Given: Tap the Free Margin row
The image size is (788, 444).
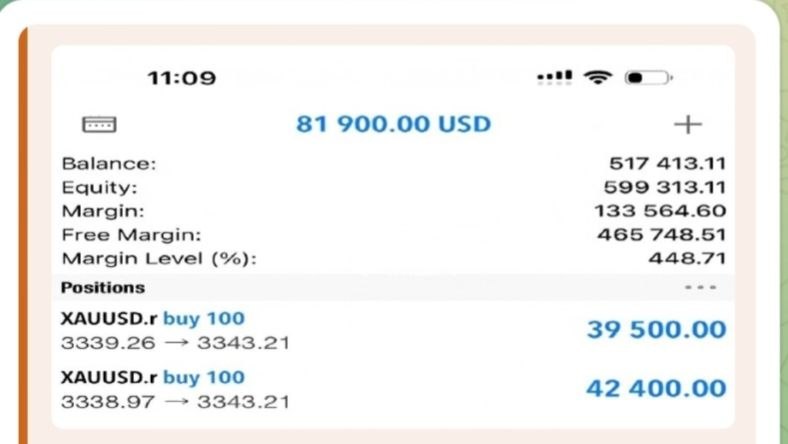Looking at the screenshot, I should pyautogui.click(x=393, y=235).
